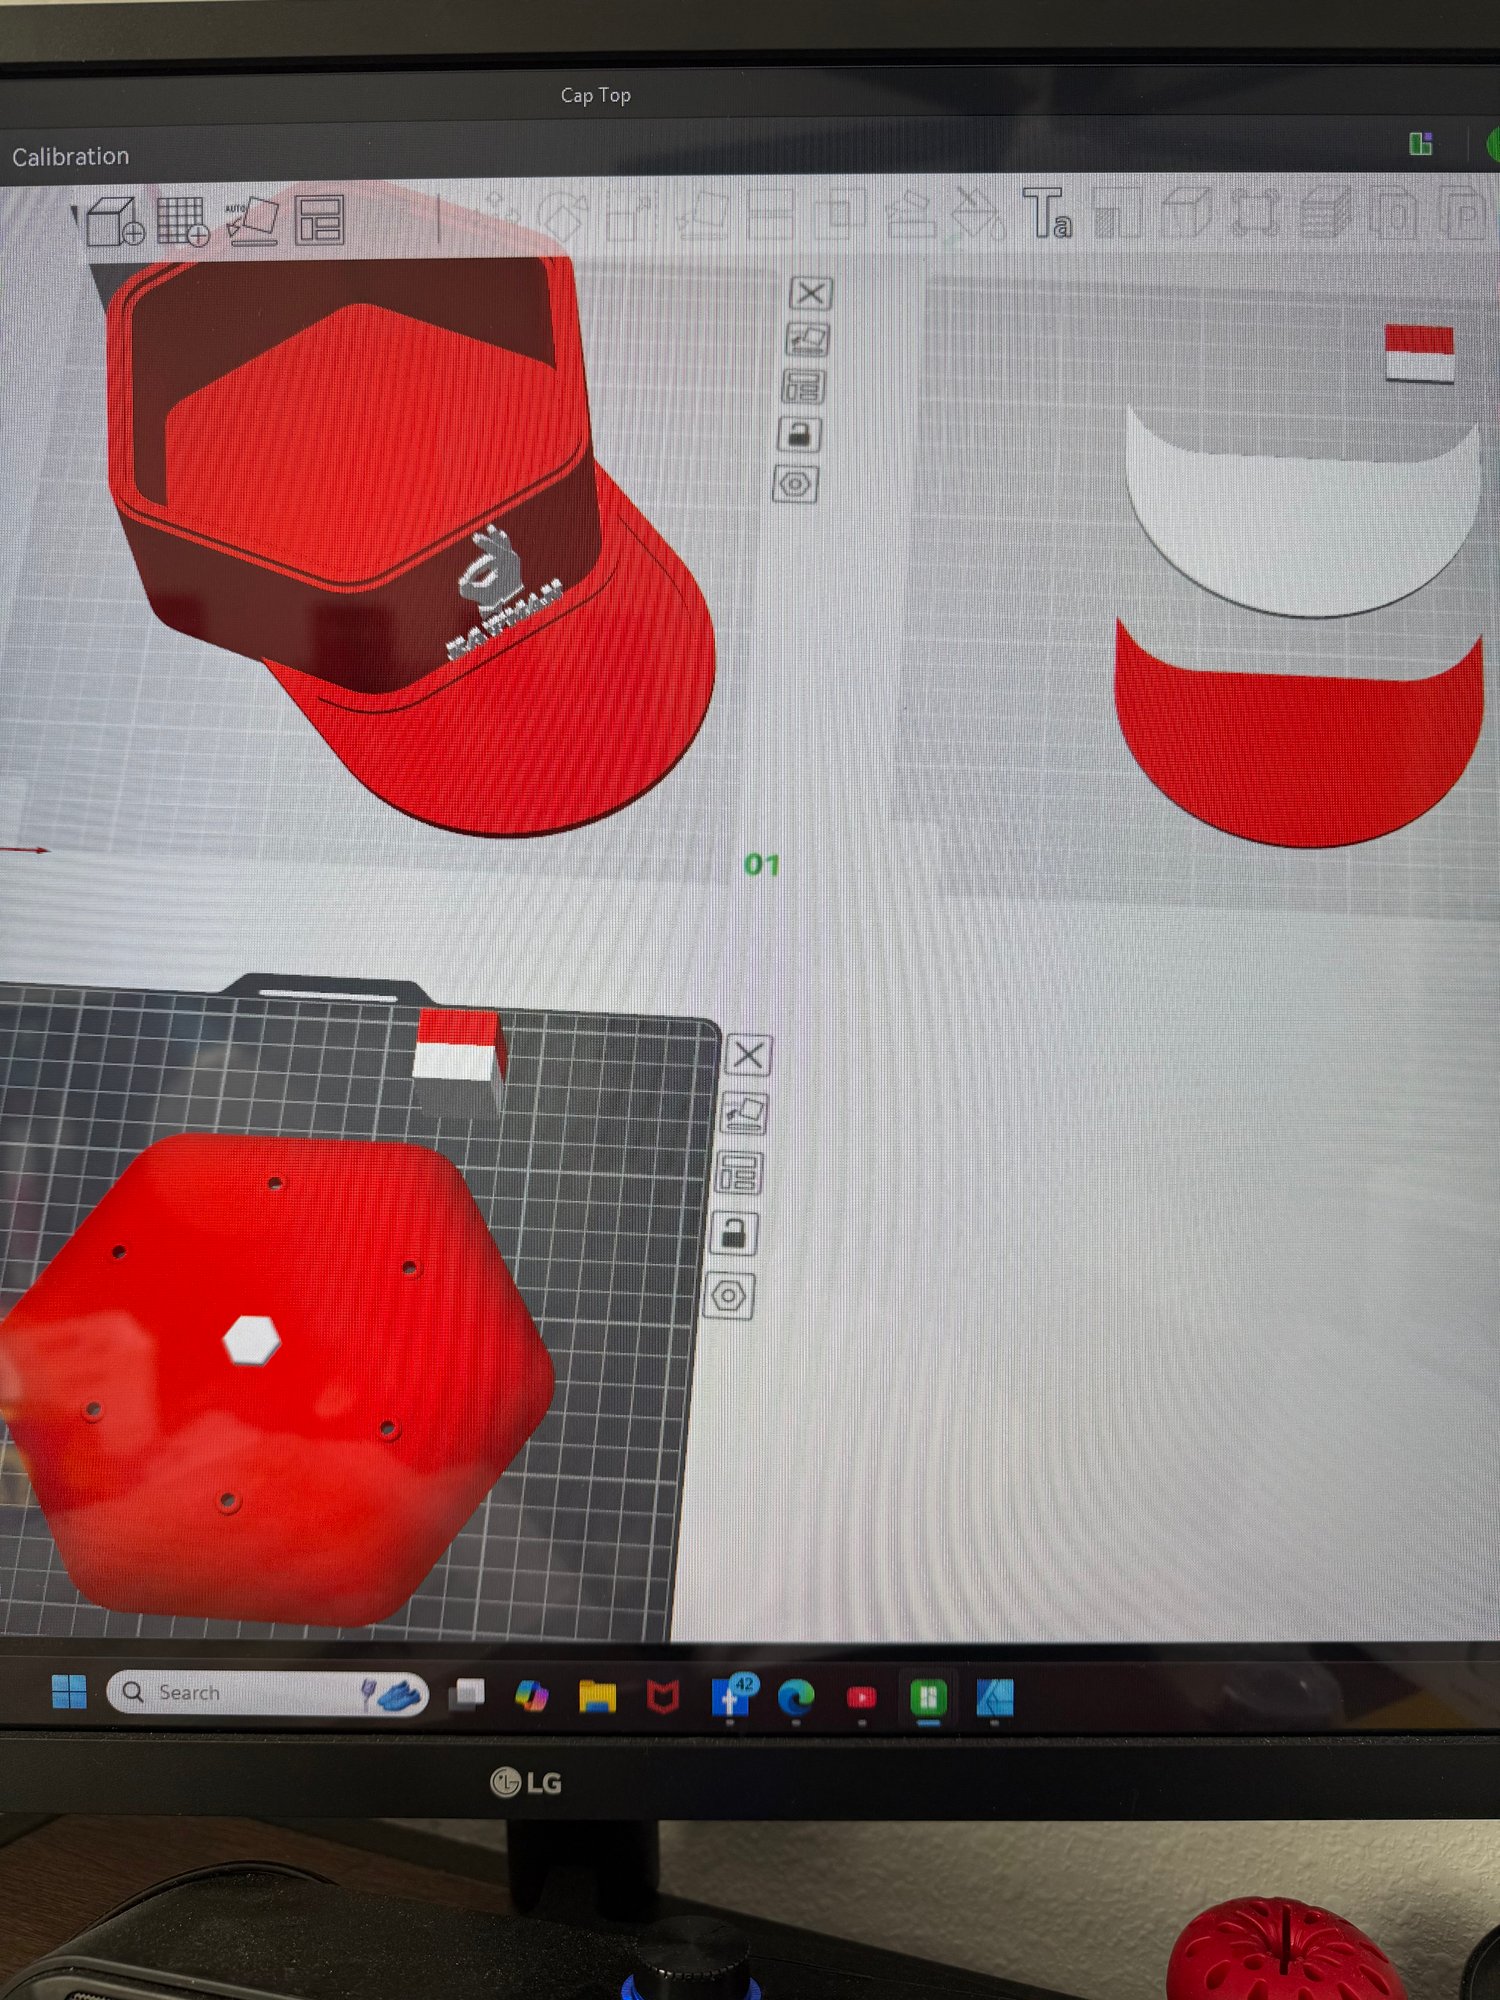The width and height of the screenshot is (1500, 2000).
Task: Toggle the lock on the hexagon plate
Action: coord(734,1234)
